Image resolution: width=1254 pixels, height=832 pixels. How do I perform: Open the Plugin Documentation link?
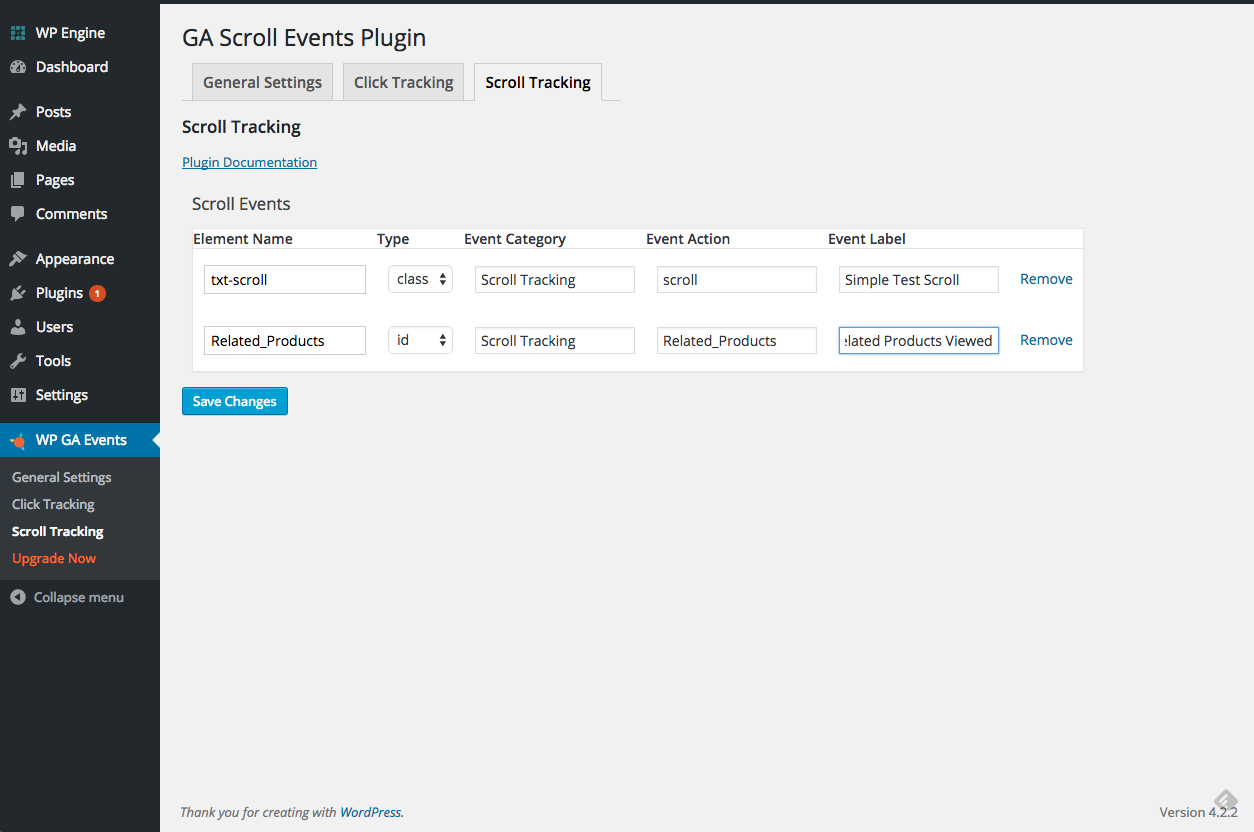(x=250, y=162)
